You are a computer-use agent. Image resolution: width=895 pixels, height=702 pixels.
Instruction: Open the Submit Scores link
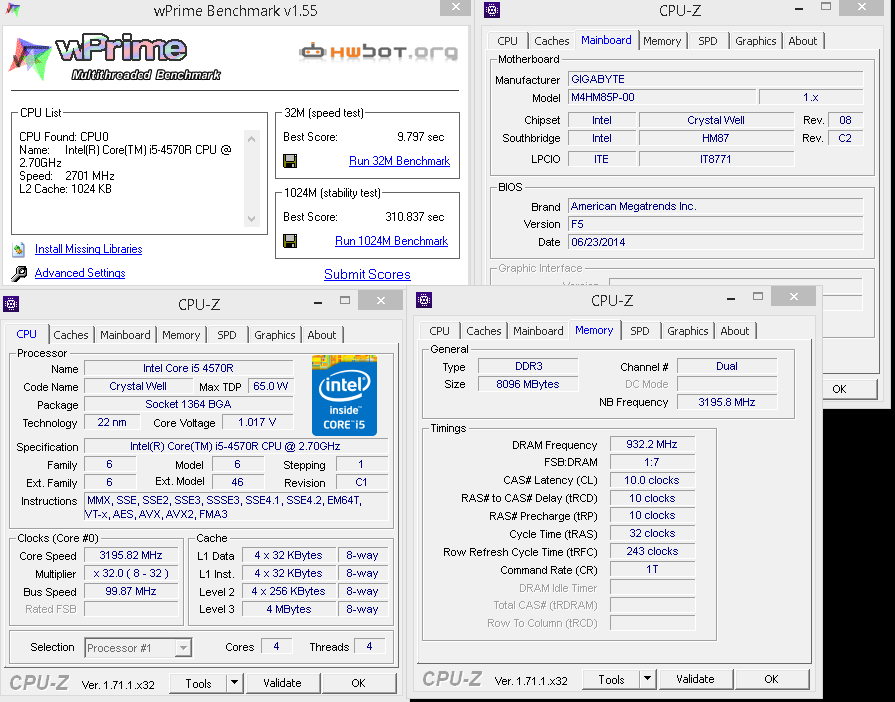(x=367, y=274)
